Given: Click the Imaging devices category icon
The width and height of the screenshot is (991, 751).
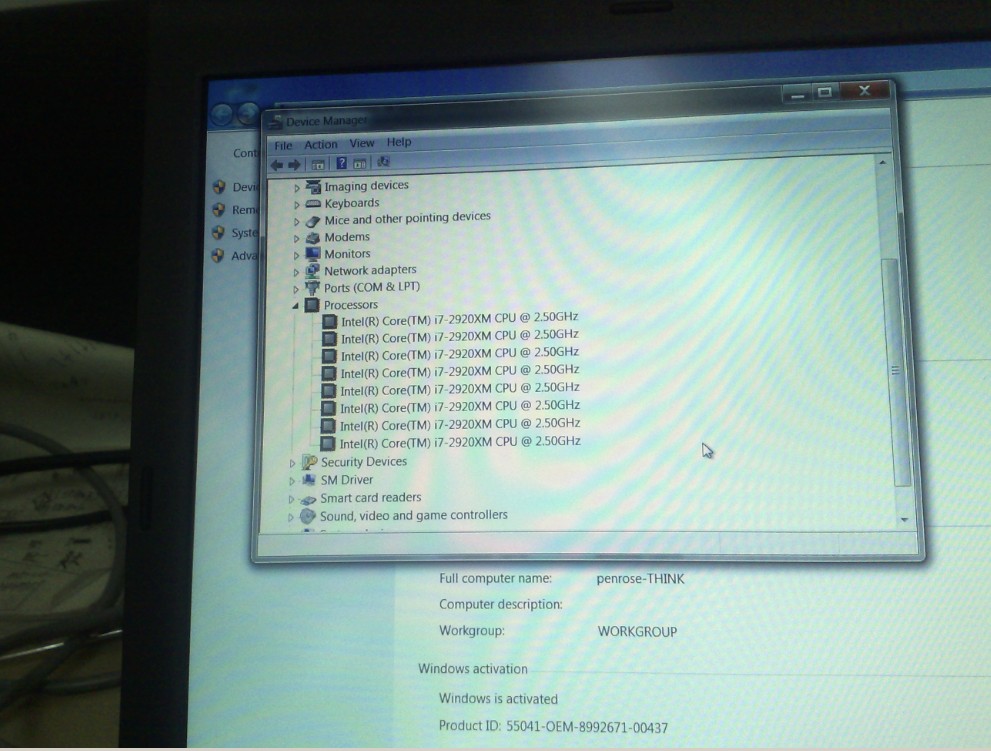Looking at the screenshot, I should (x=313, y=186).
